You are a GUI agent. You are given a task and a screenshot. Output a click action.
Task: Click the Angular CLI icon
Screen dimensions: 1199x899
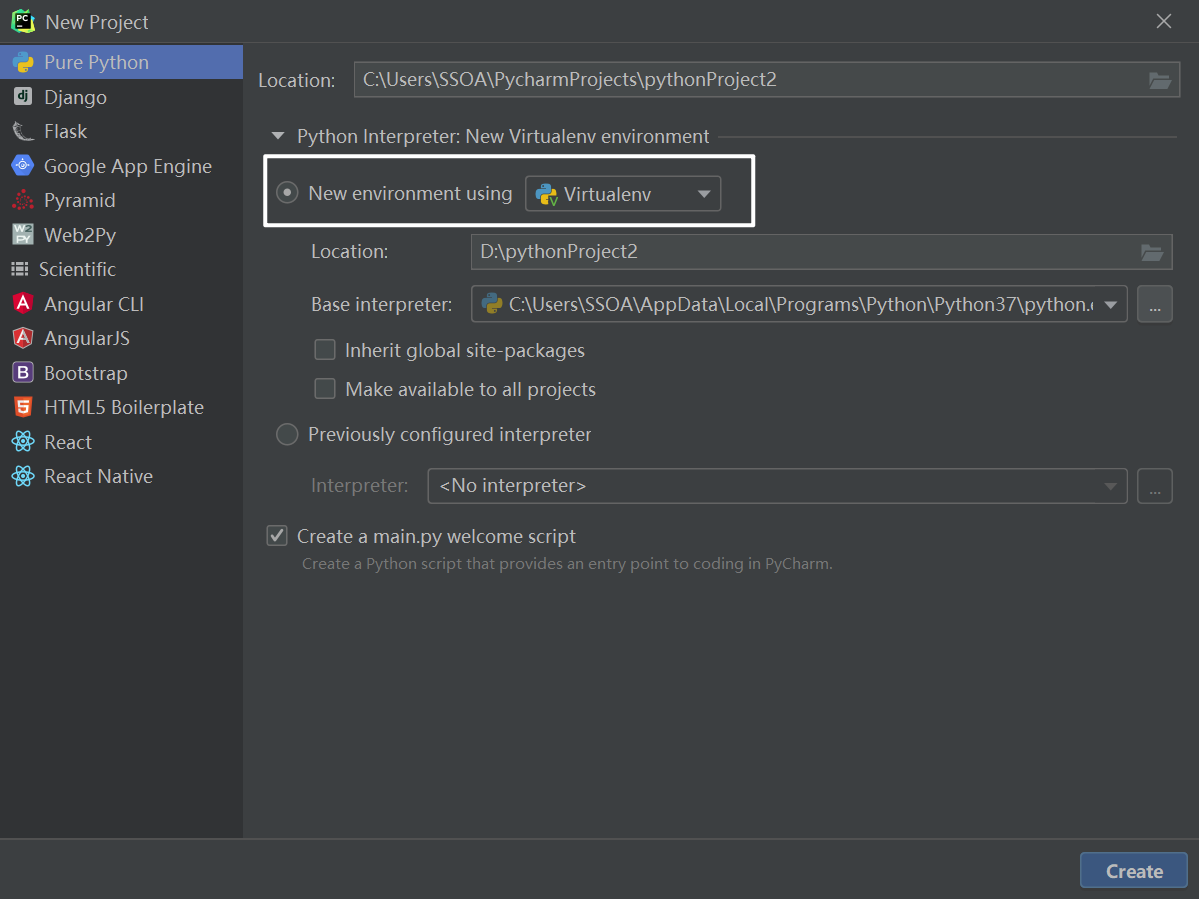tap(23, 303)
